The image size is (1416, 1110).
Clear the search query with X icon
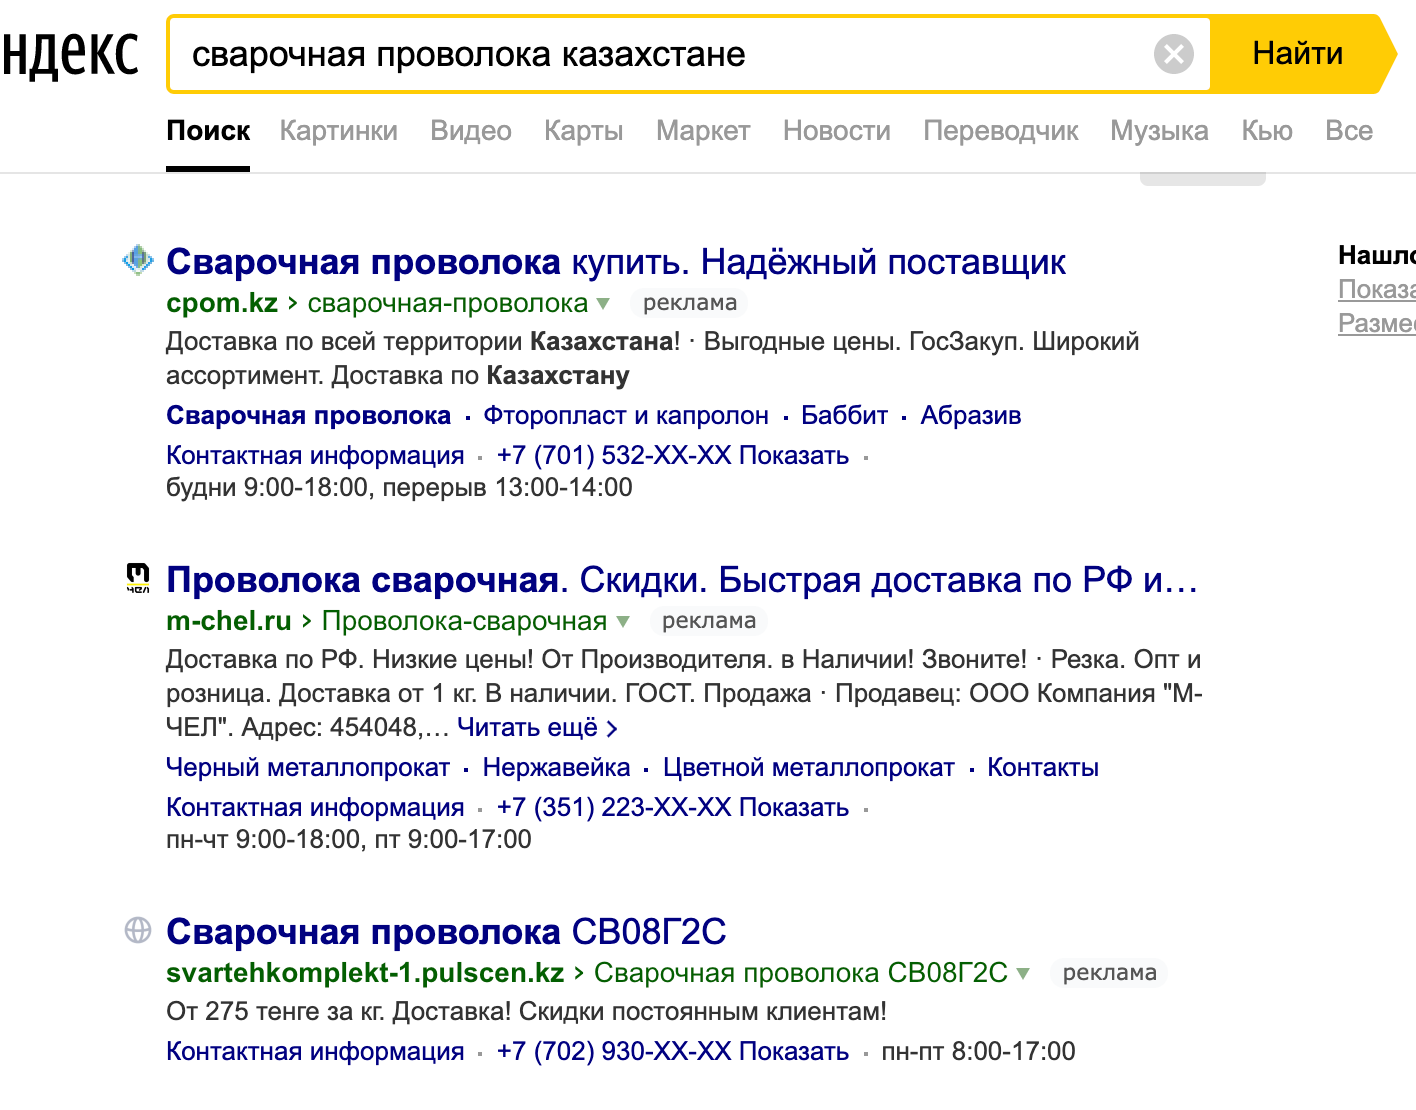pyautogui.click(x=1173, y=54)
